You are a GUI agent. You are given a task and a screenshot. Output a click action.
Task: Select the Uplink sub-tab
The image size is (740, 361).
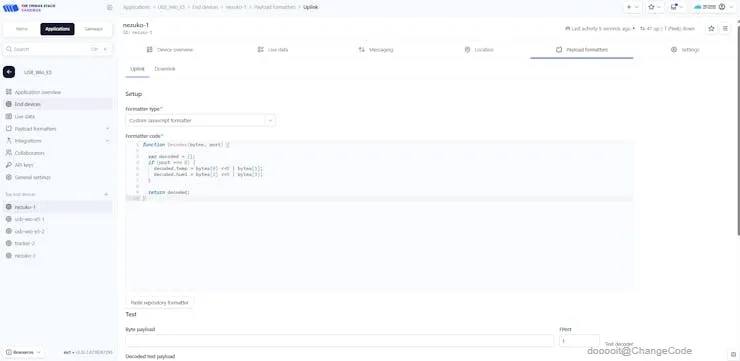coord(137,69)
